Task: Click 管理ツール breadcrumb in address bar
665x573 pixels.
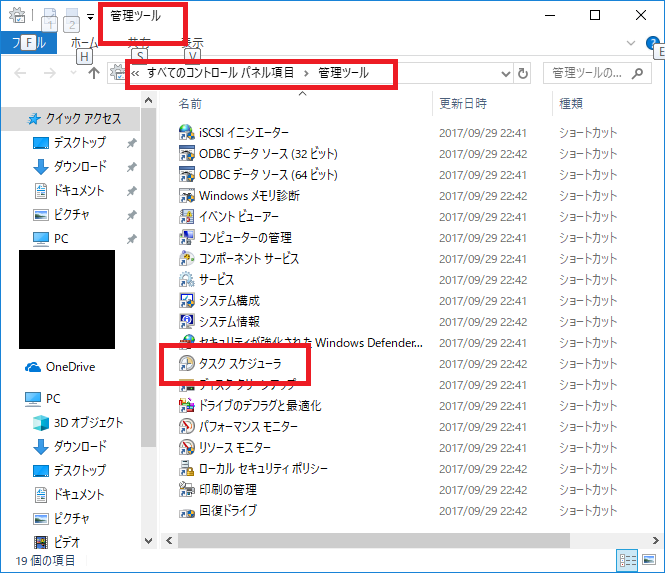Action: coord(344,73)
